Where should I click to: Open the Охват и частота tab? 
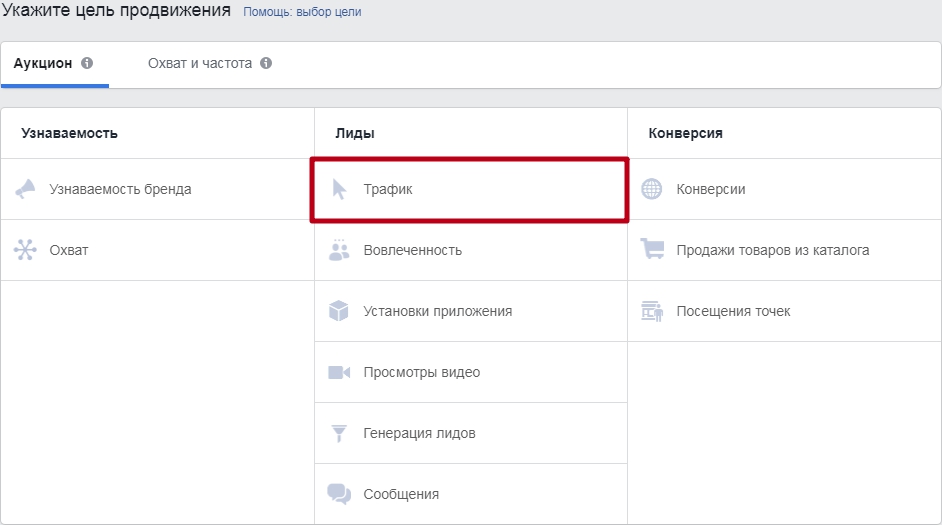(199, 63)
